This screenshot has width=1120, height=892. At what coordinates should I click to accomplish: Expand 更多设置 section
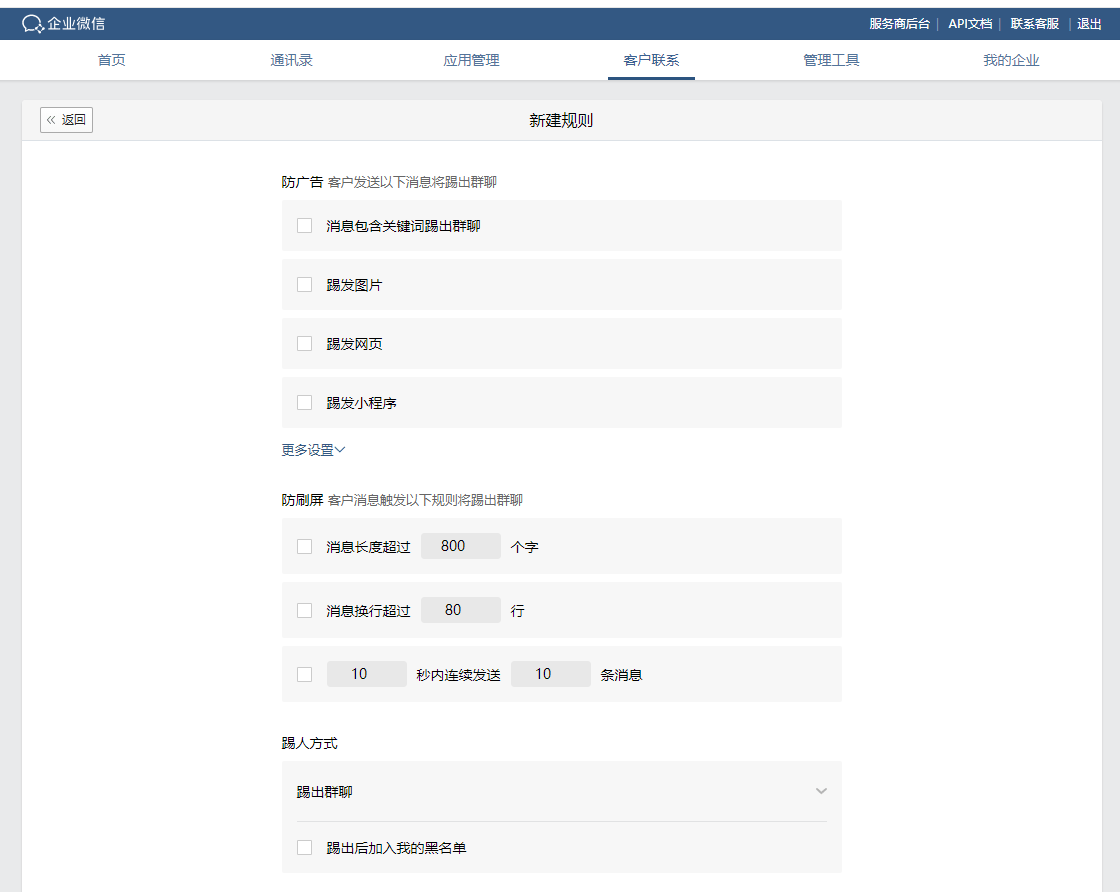[x=313, y=450]
